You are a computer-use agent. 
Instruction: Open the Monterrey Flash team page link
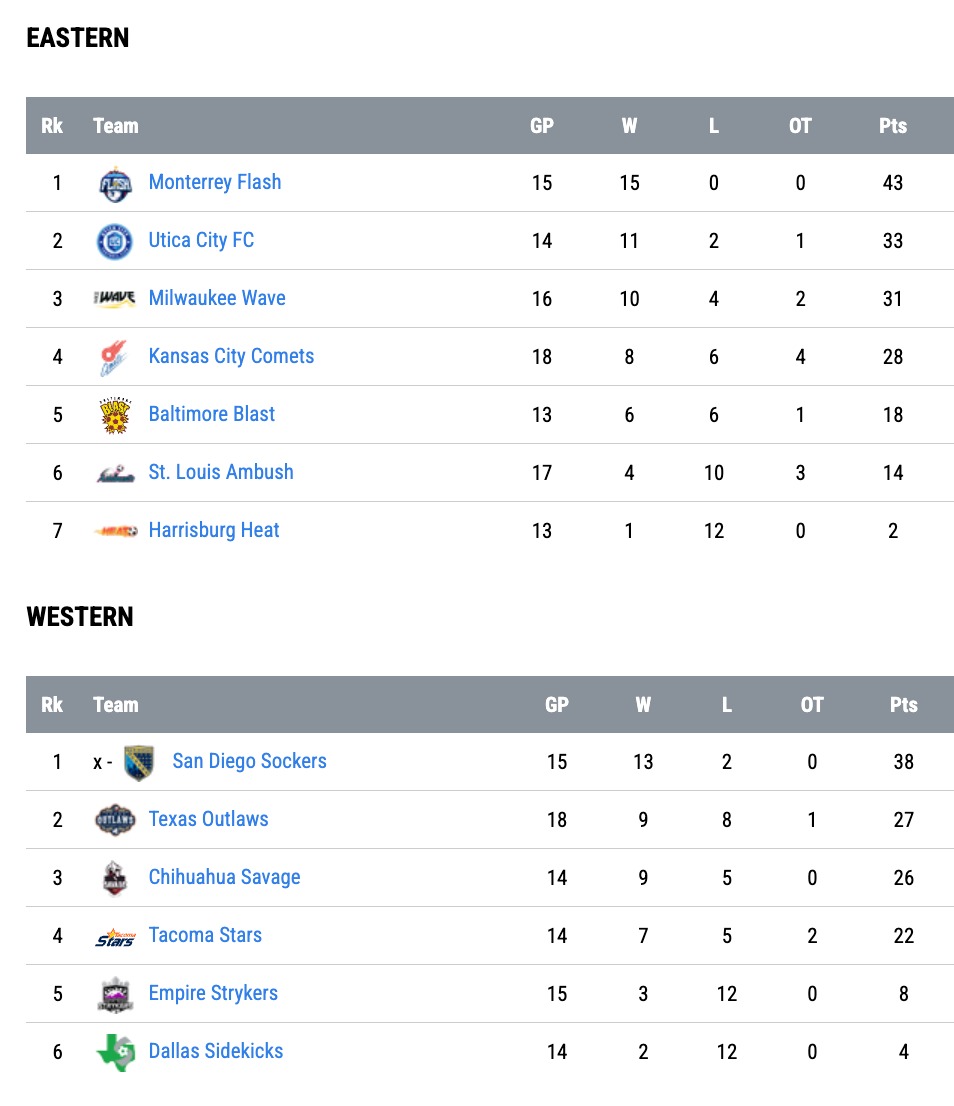(x=214, y=183)
